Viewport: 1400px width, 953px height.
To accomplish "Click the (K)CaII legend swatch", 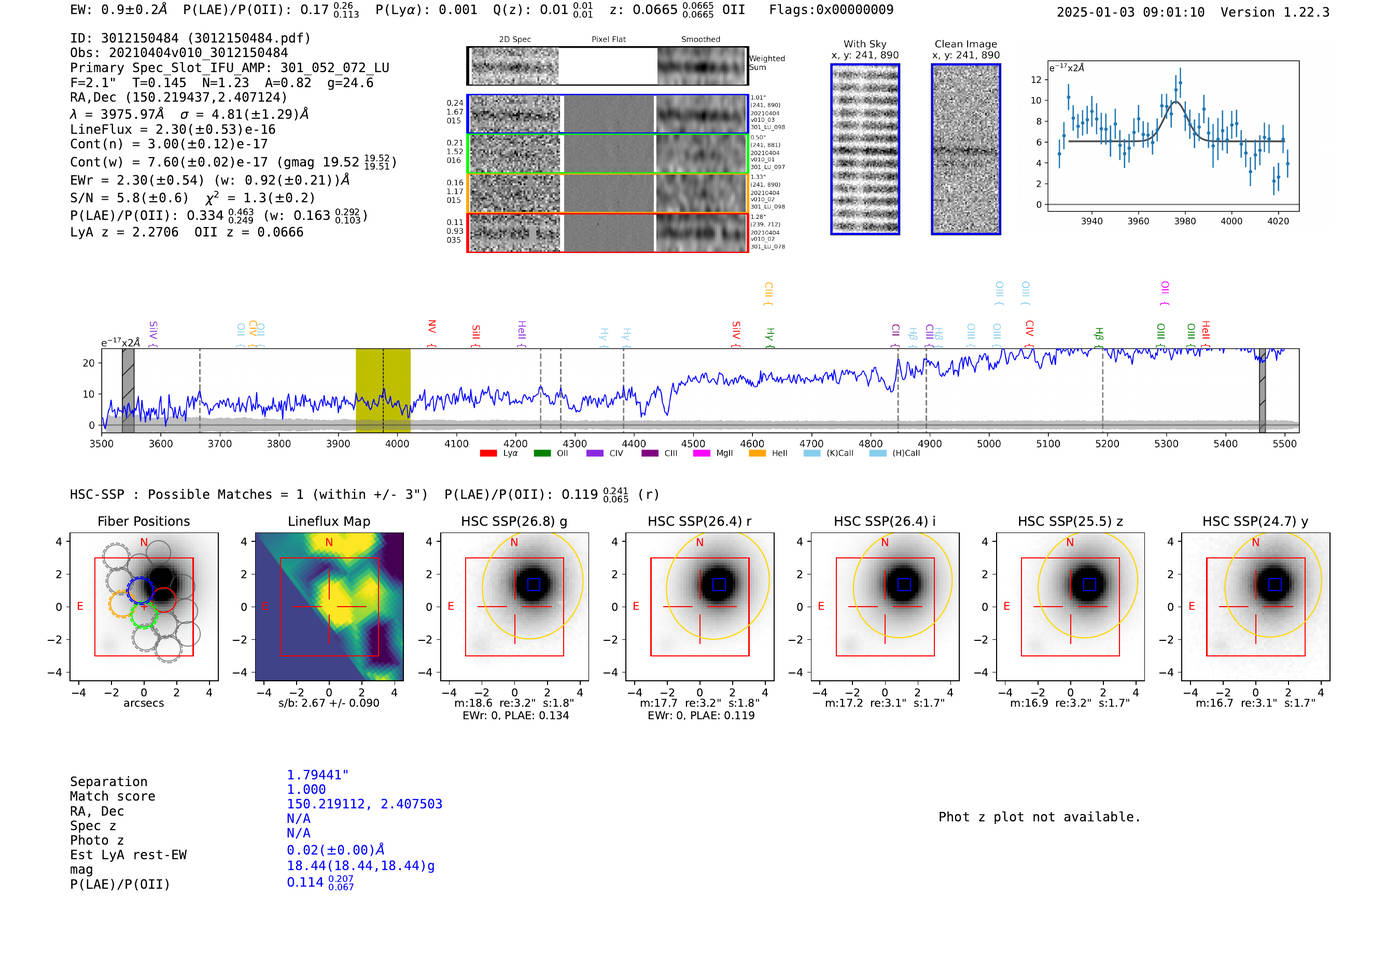I will [x=812, y=453].
